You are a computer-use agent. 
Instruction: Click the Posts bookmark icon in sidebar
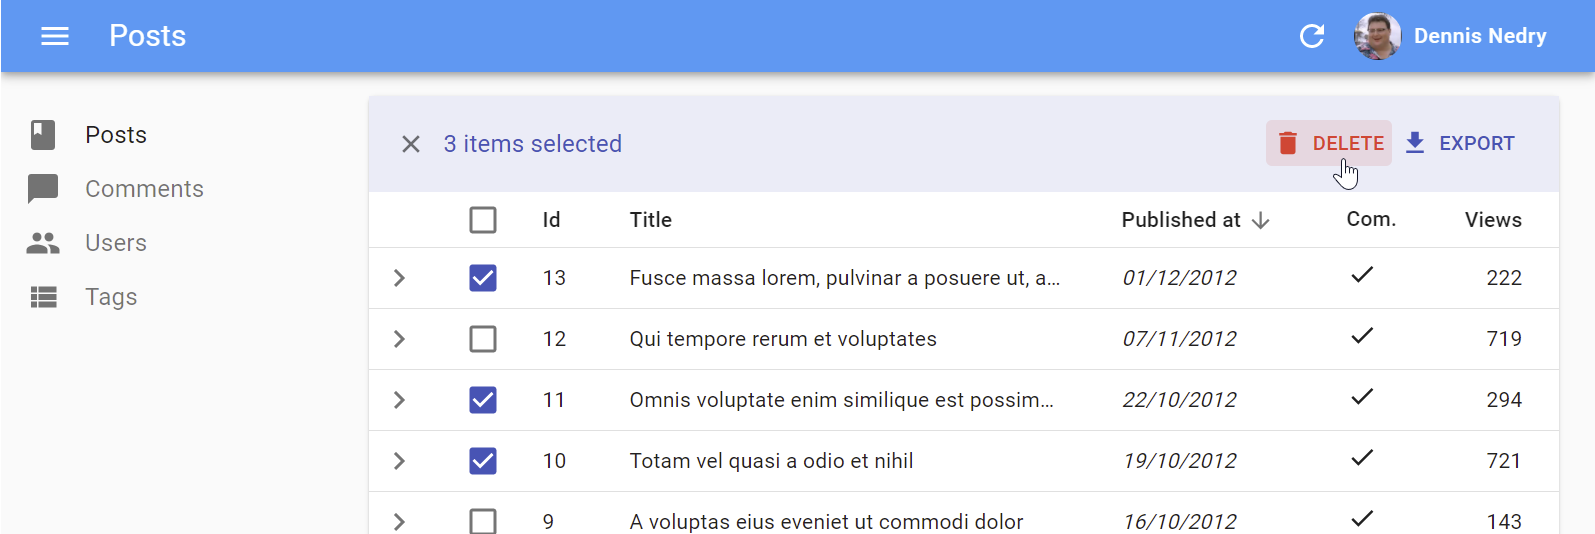tap(43, 135)
